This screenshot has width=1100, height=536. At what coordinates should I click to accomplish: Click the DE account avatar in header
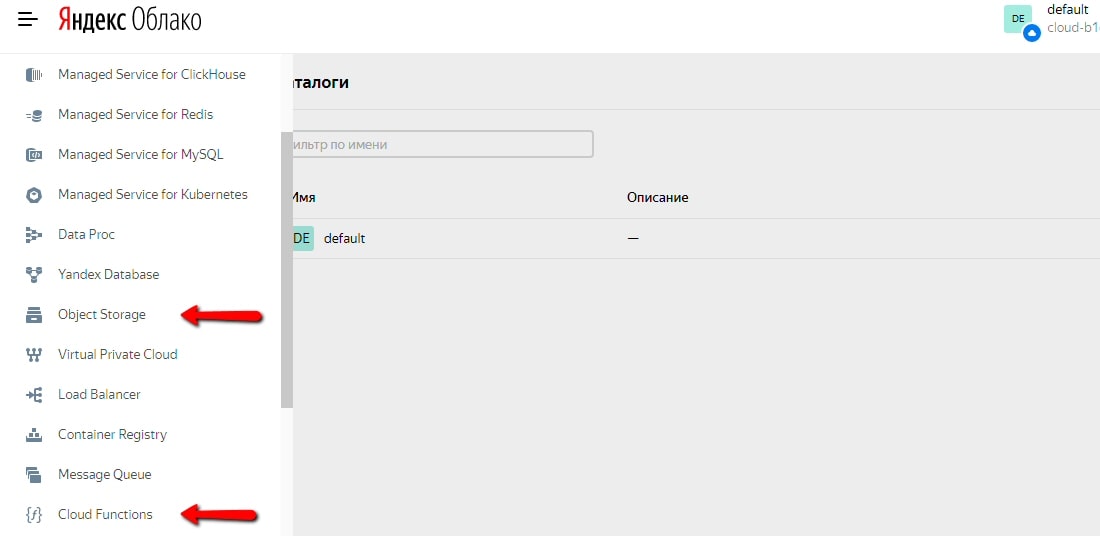(x=1018, y=19)
